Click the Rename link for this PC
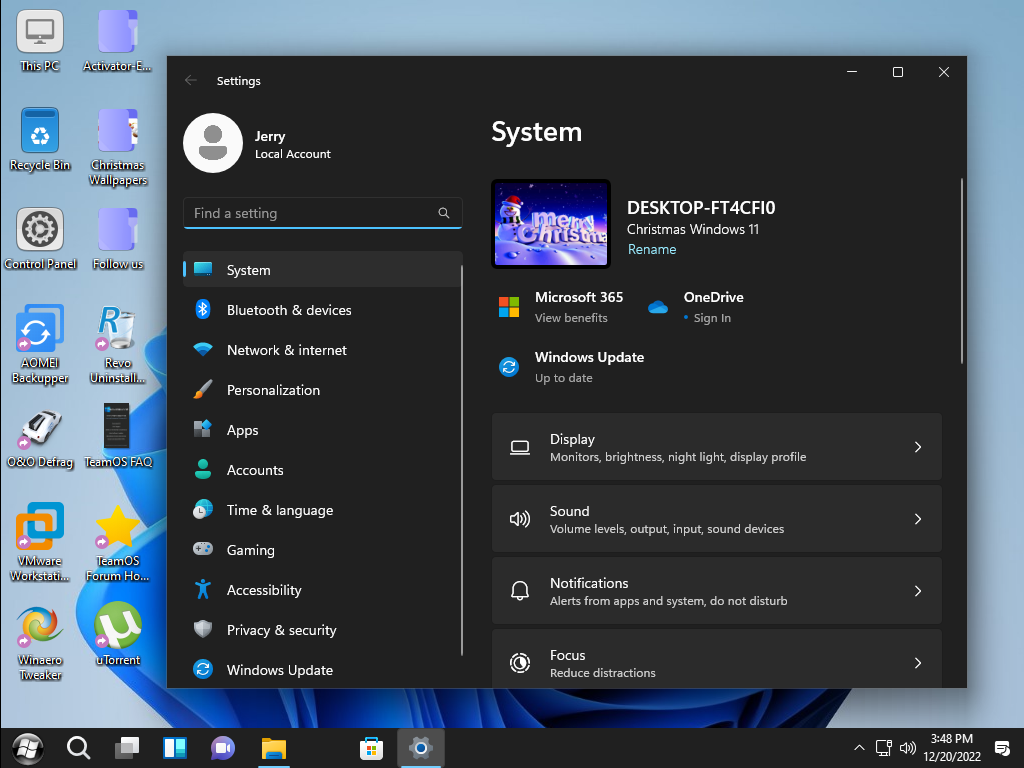Image resolution: width=1024 pixels, height=768 pixels. pyautogui.click(x=652, y=250)
